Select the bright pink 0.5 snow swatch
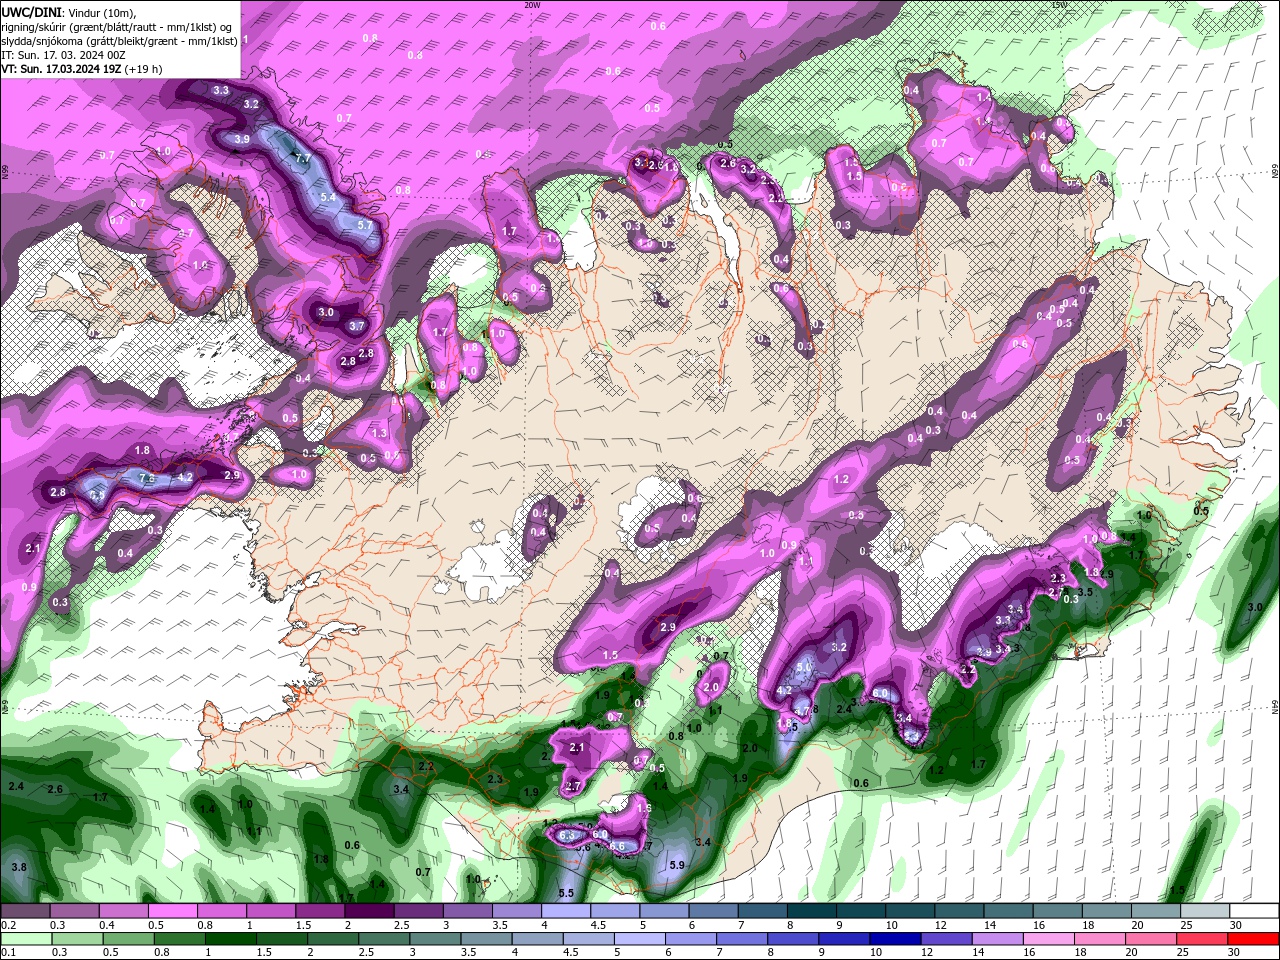 tap(172, 911)
